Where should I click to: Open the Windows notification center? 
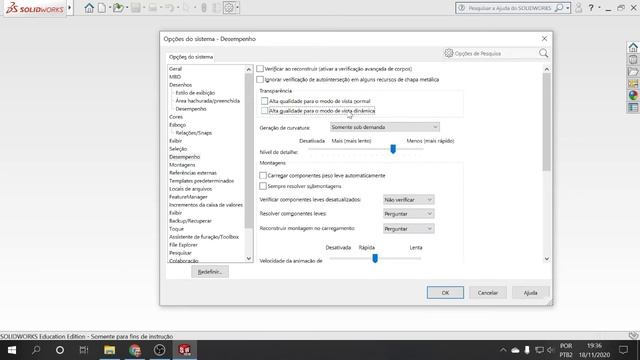(x=623, y=350)
